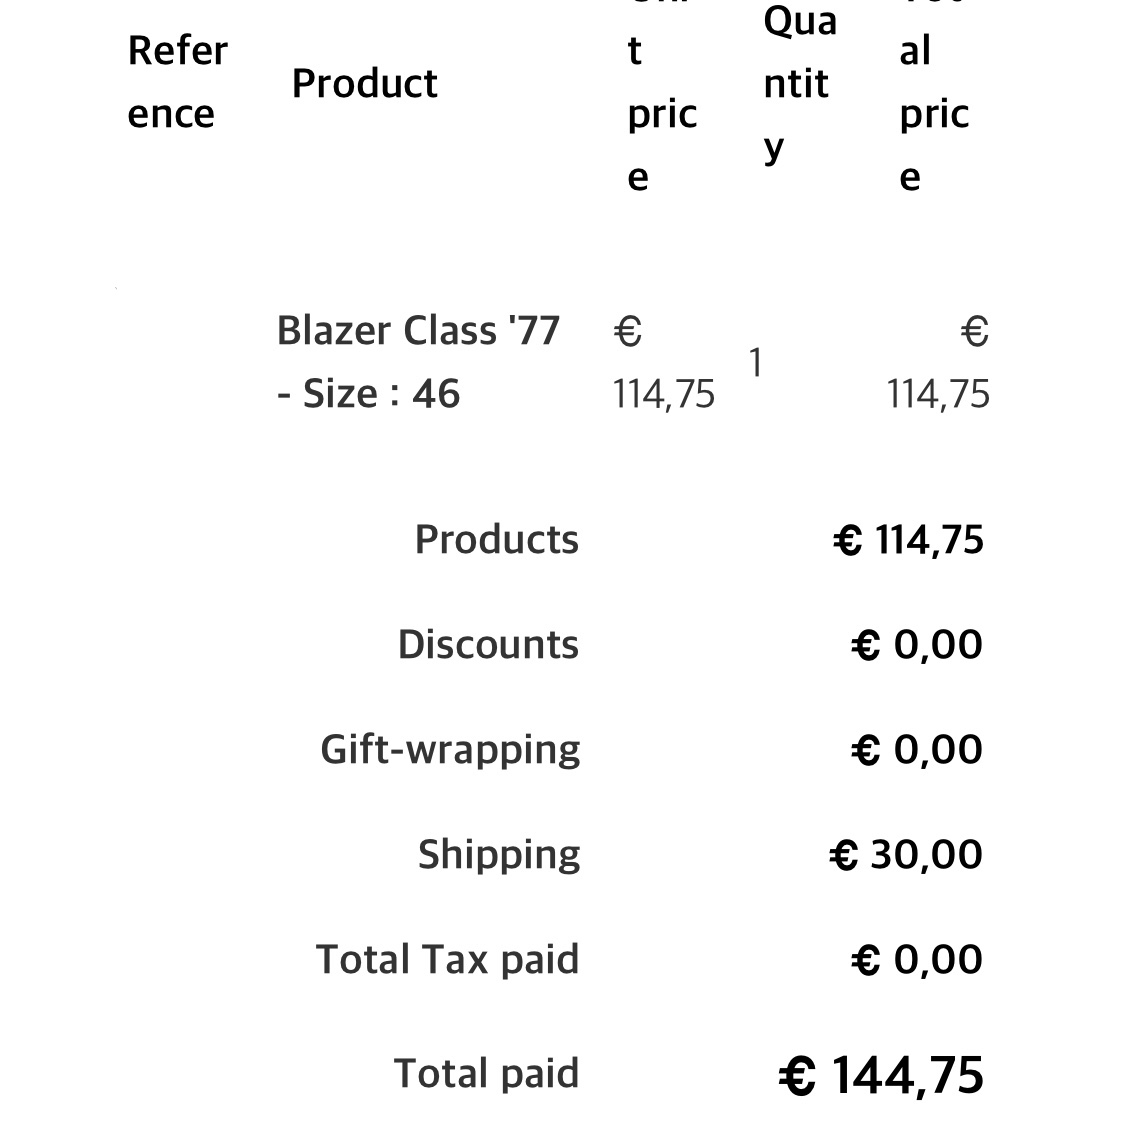The image size is (1125, 1125).
Task: Click the Discounts label
Action: 488,645
